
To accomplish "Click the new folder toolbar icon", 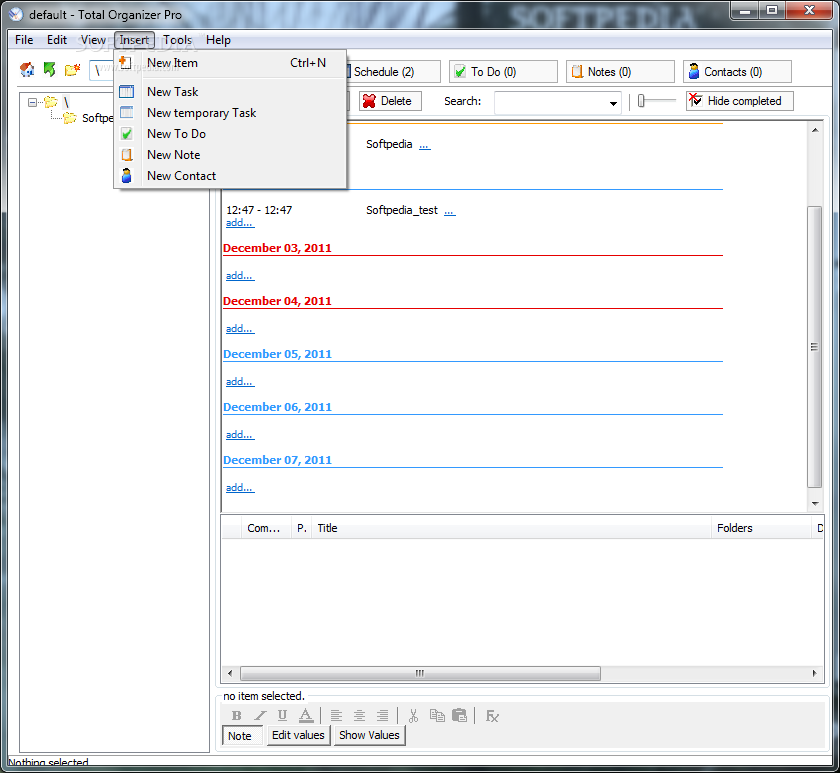I will [x=72, y=70].
